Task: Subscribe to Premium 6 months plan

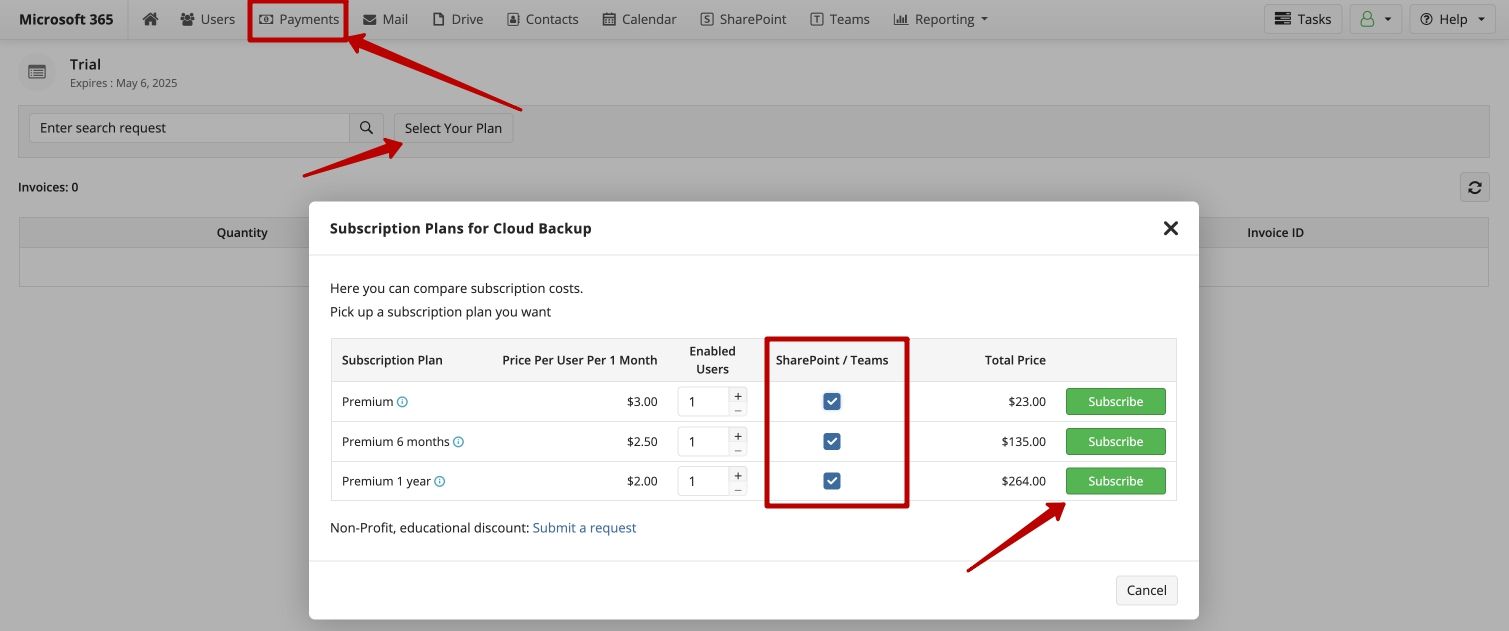Action: [1115, 442]
